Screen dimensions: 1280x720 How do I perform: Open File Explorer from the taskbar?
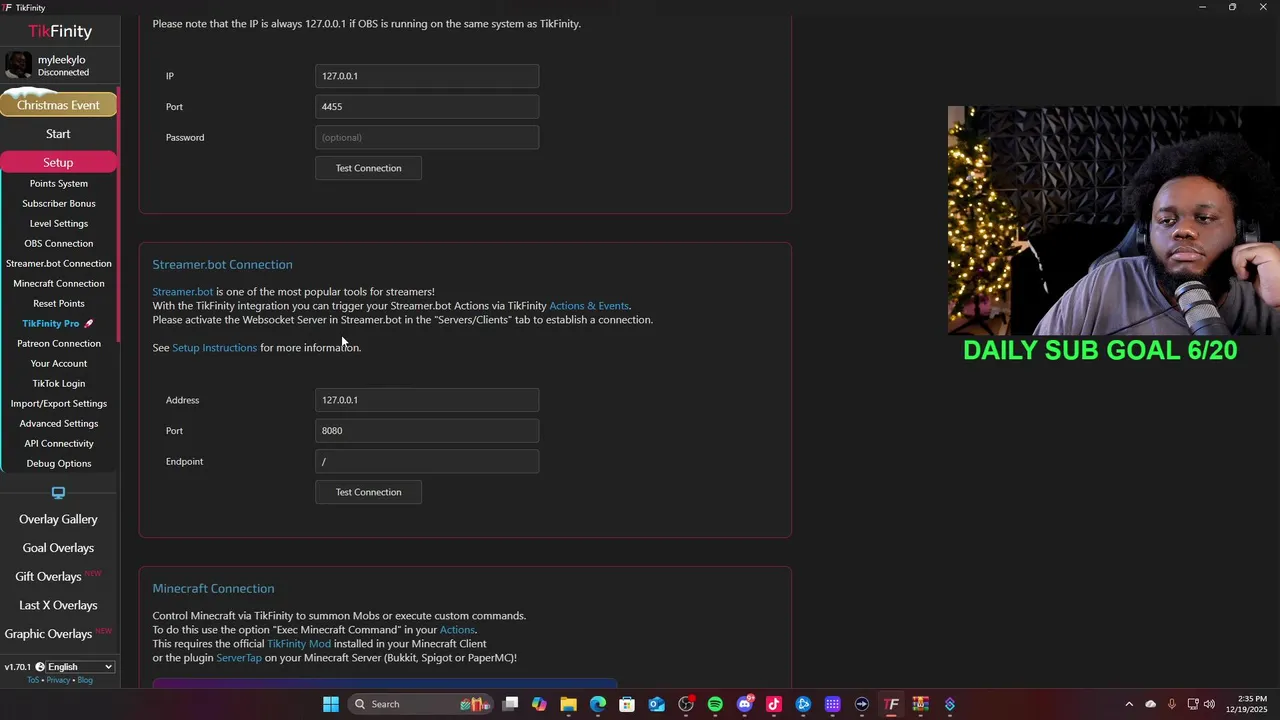coord(568,704)
